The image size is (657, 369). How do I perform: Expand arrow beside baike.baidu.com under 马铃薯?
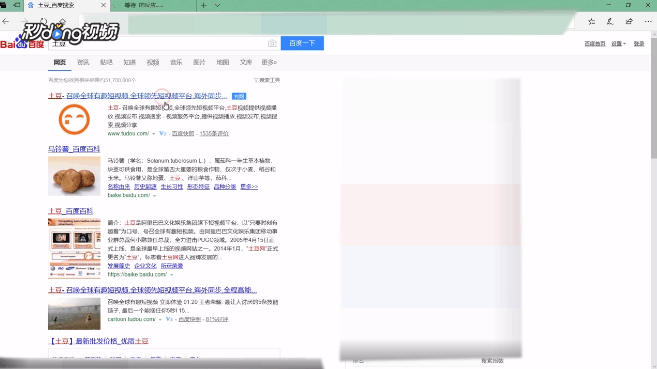[x=155, y=196]
